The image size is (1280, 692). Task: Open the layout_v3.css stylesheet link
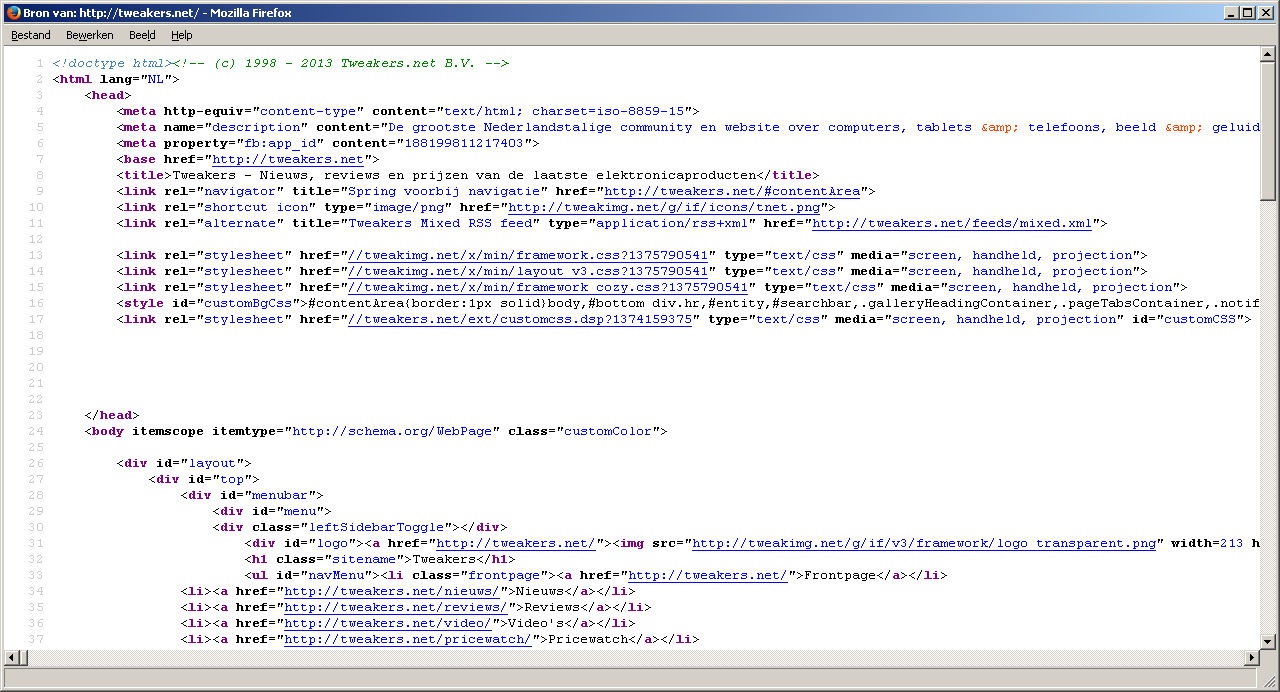[x=528, y=271]
